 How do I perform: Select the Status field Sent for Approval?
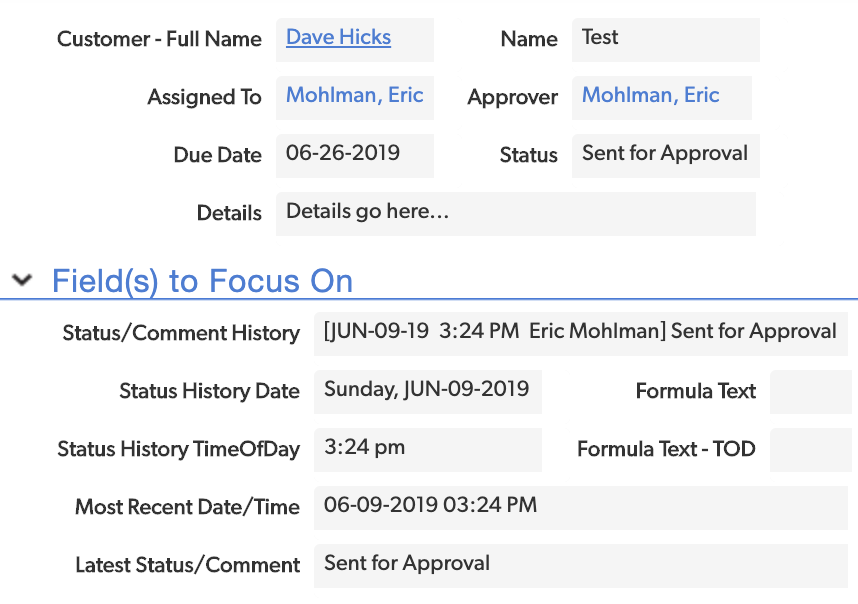coord(665,156)
